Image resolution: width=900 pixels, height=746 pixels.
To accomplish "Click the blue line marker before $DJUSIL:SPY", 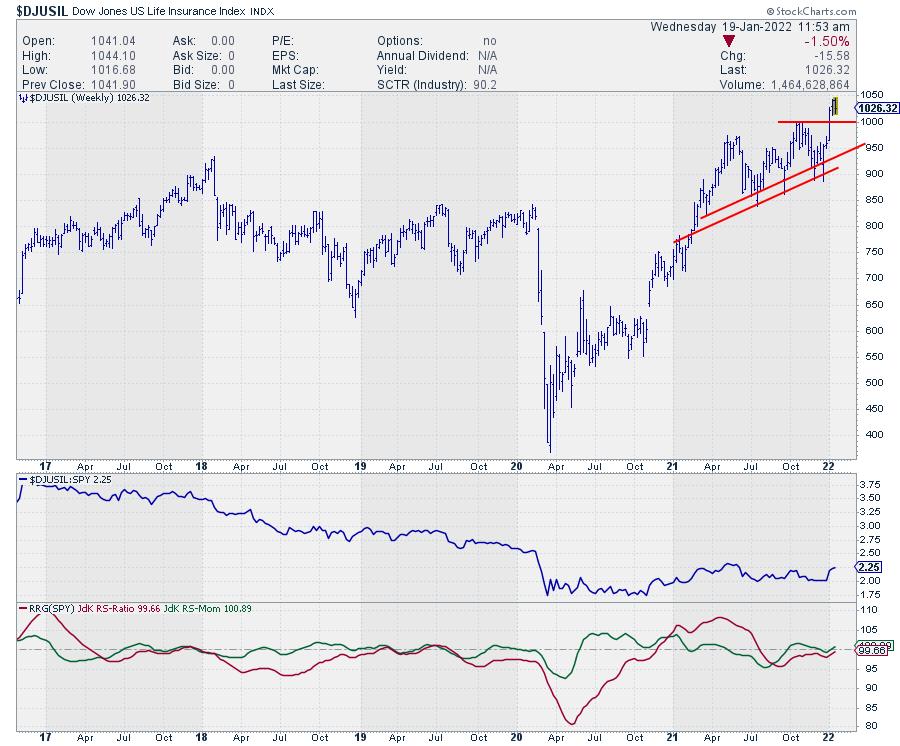I will [x=23, y=481].
